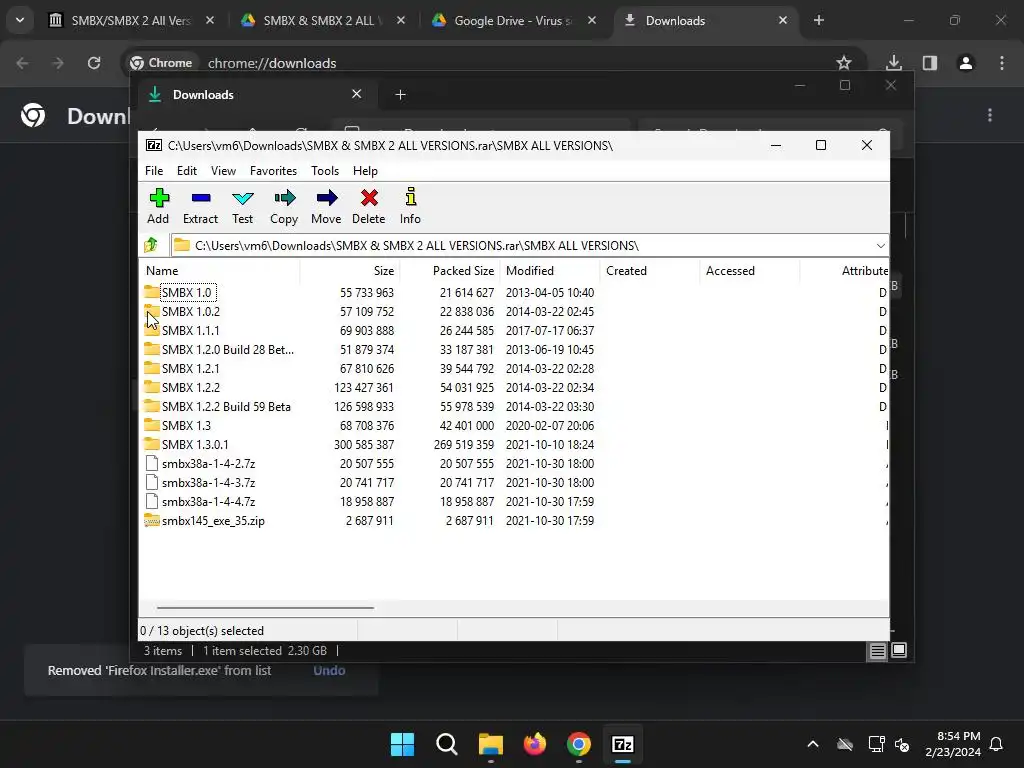1024x768 pixels.
Task: Toggle Chrome side panel
Action: (930, 63)
